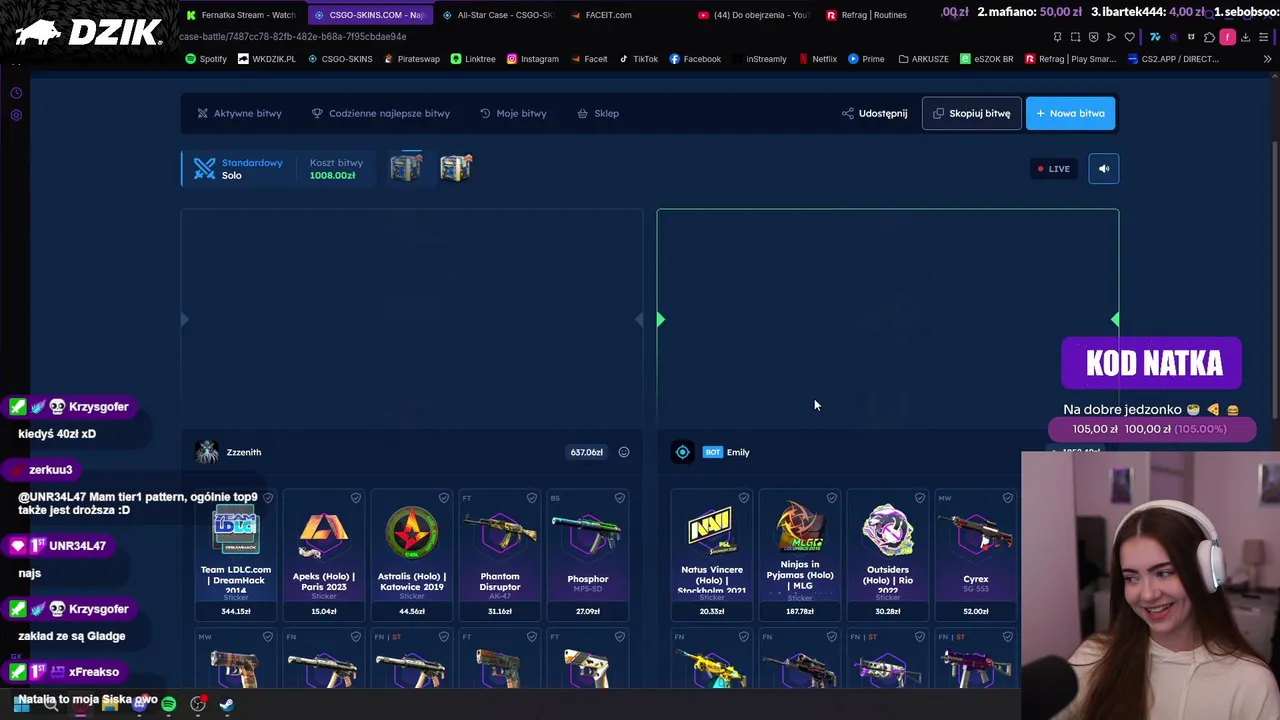Select the Standardowy Solo mode box

(x=238, y=168)
